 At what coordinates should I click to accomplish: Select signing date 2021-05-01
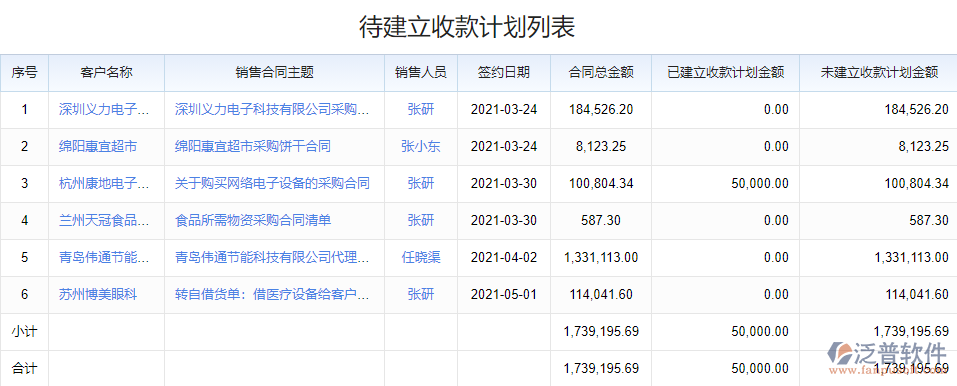(x=504, y=294)
